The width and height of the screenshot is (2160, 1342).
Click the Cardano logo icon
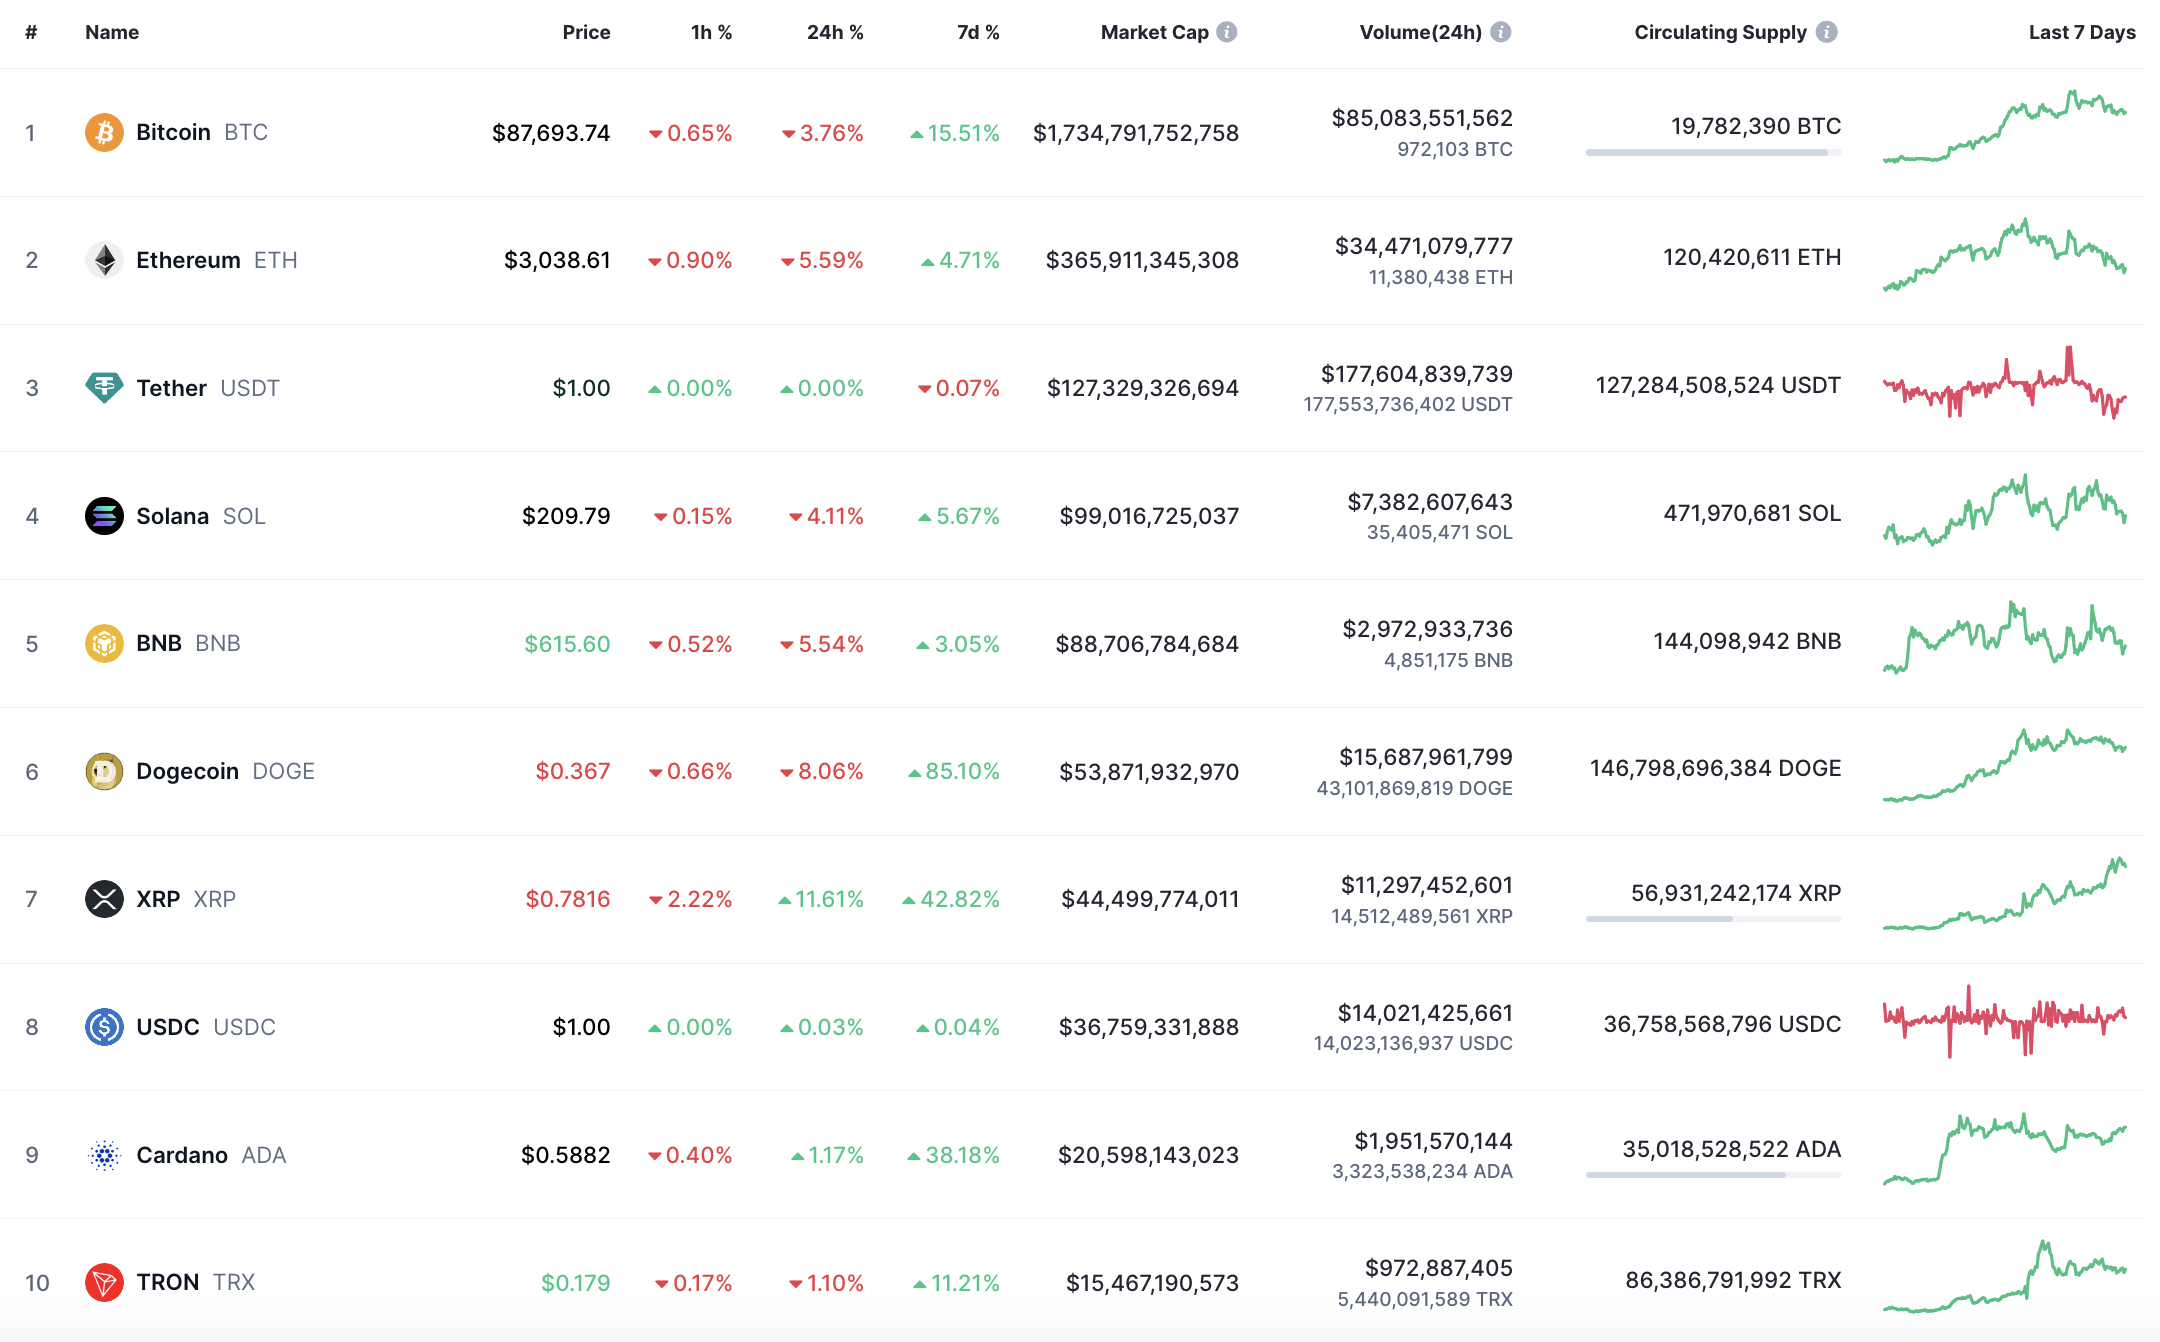tap(104, 1155)
